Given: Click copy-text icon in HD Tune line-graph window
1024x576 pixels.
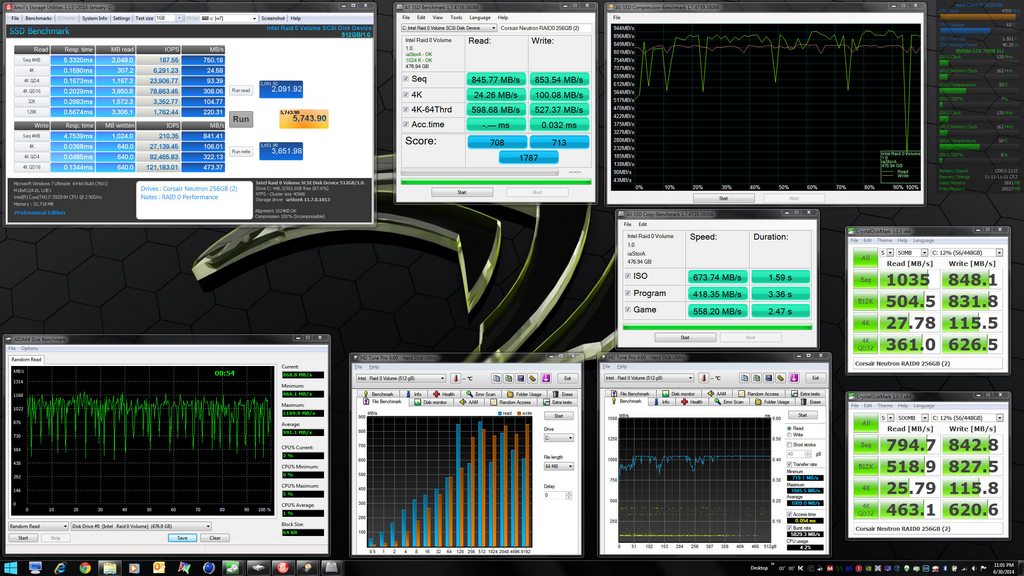Looking at the screenshot, I should tap(744, 377).
